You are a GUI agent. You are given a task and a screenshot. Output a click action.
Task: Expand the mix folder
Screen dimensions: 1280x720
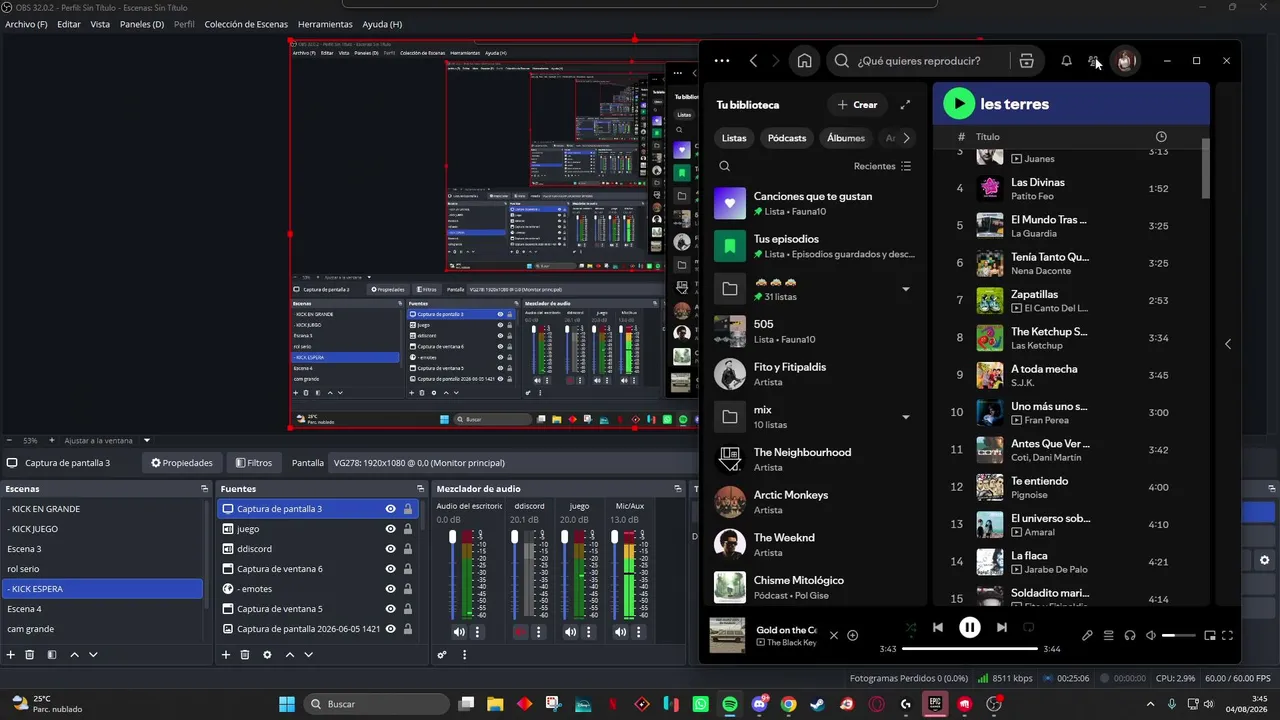(906, 417)
